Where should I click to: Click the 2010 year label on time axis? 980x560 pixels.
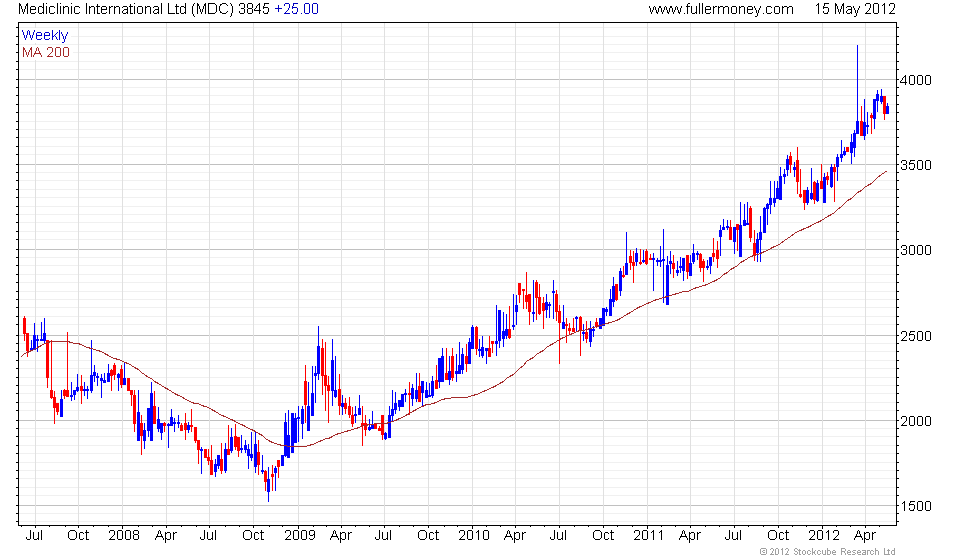[474, 535]
